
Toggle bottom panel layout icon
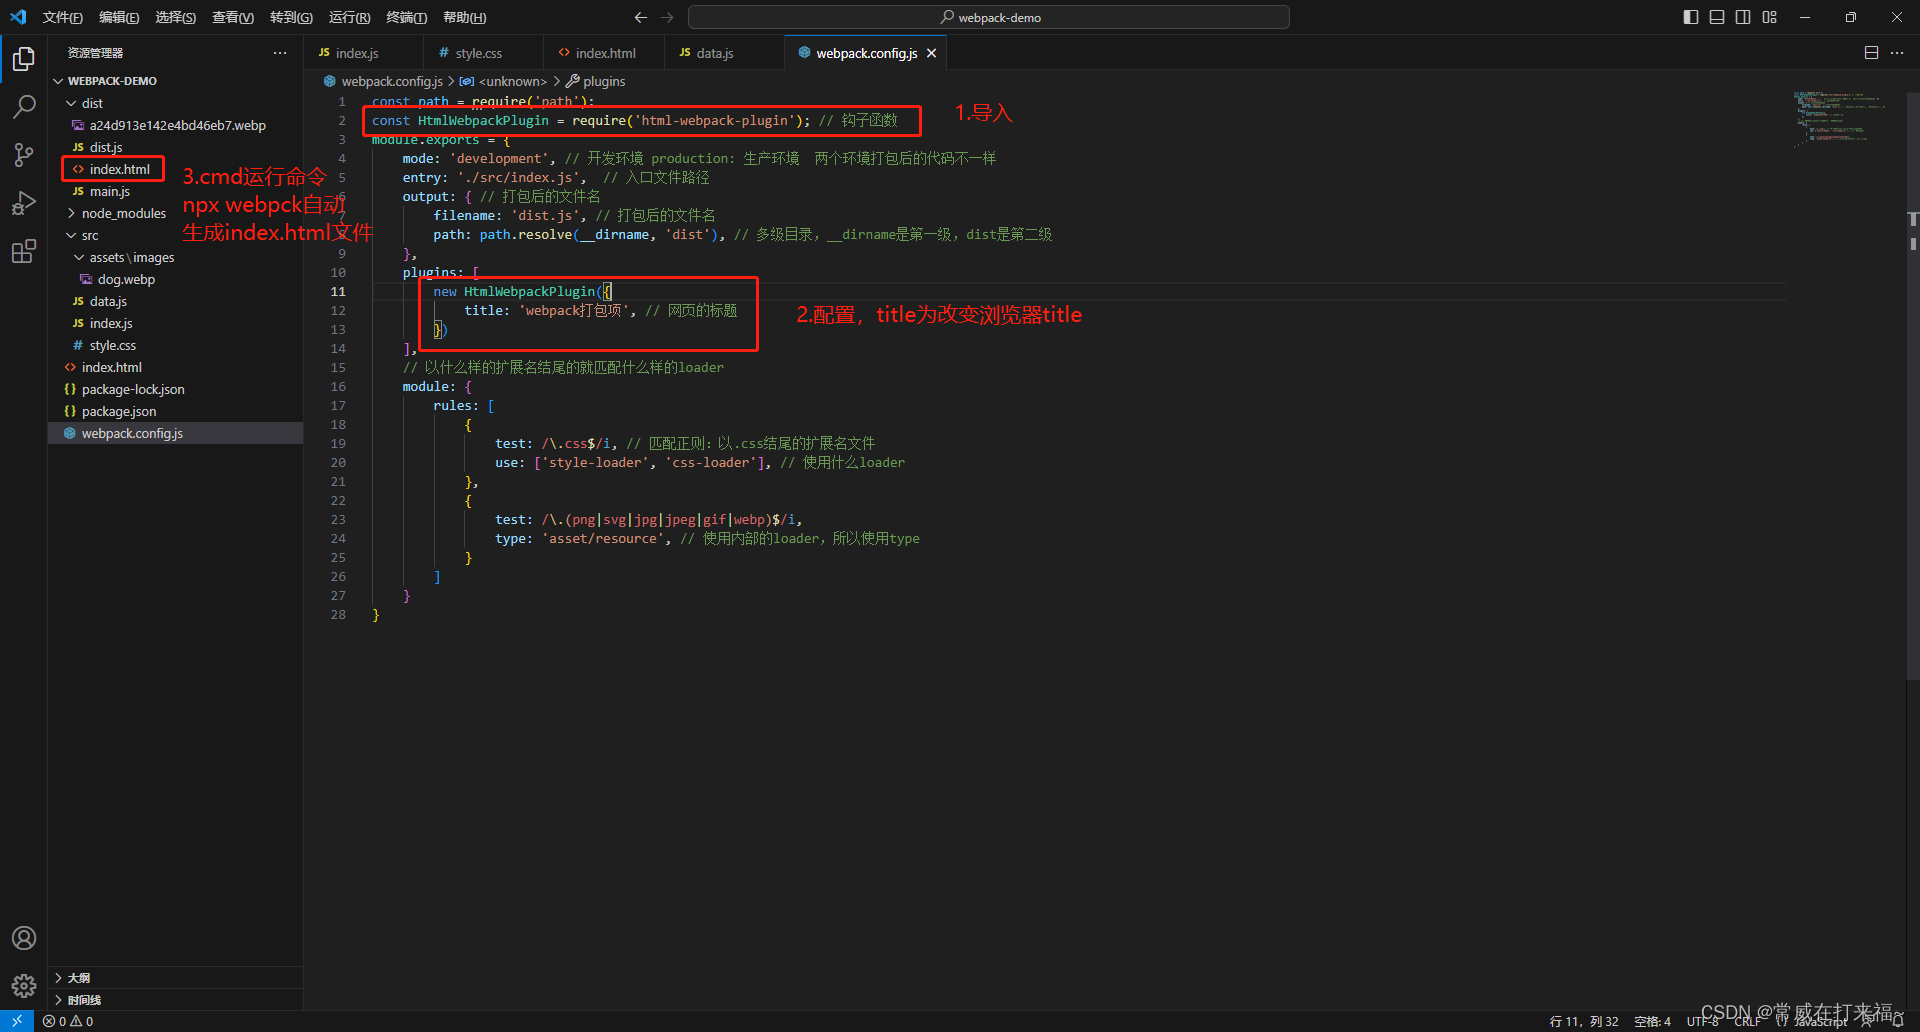tap(1717, 17)
